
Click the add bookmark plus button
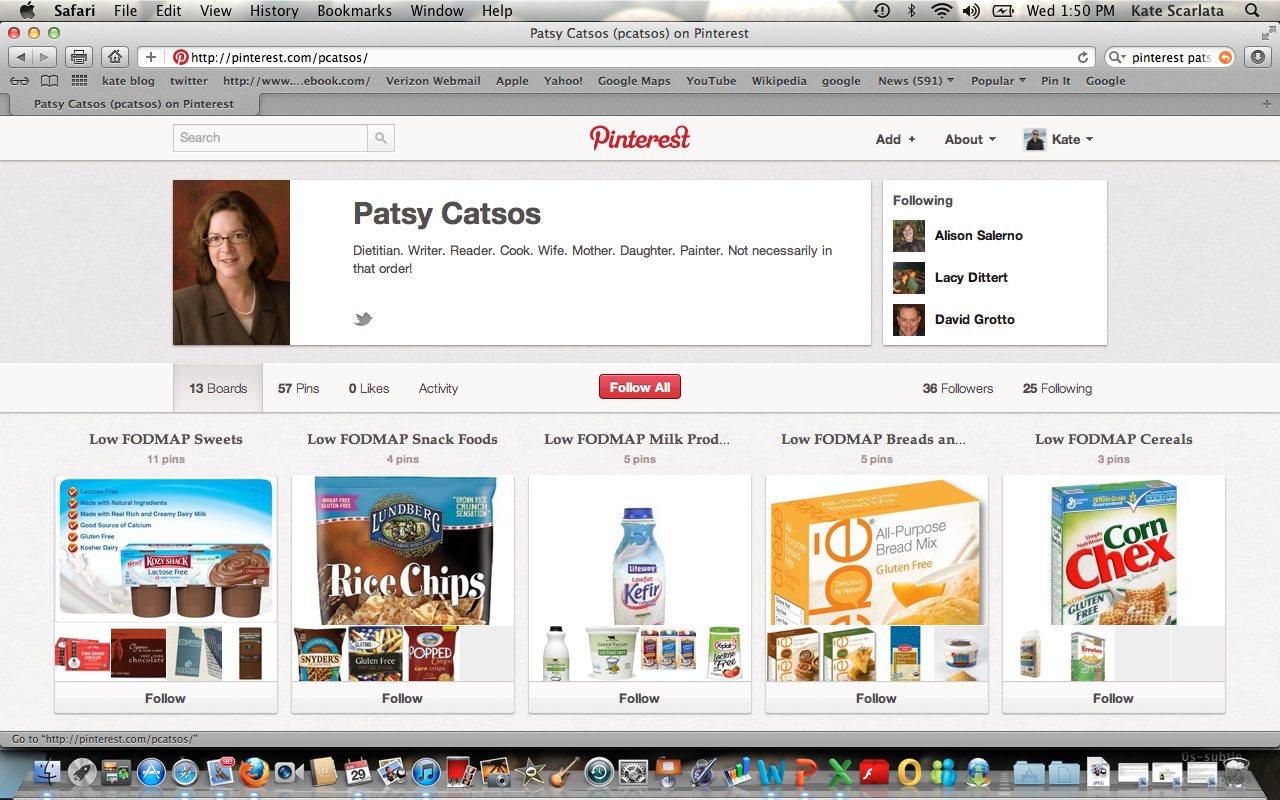point(150,57)
